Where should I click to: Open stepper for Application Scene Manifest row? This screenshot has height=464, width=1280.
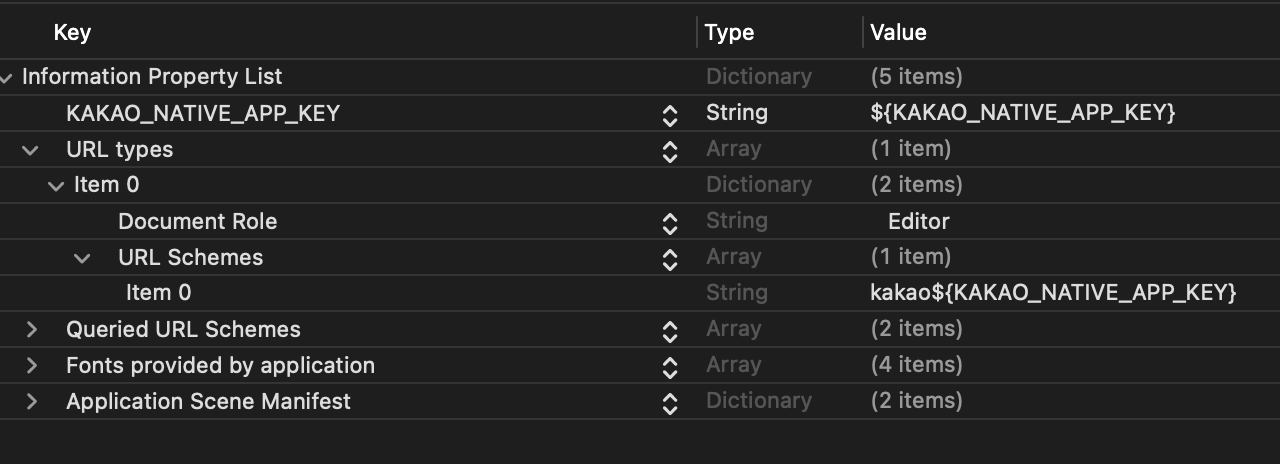(x=670, y=402)
